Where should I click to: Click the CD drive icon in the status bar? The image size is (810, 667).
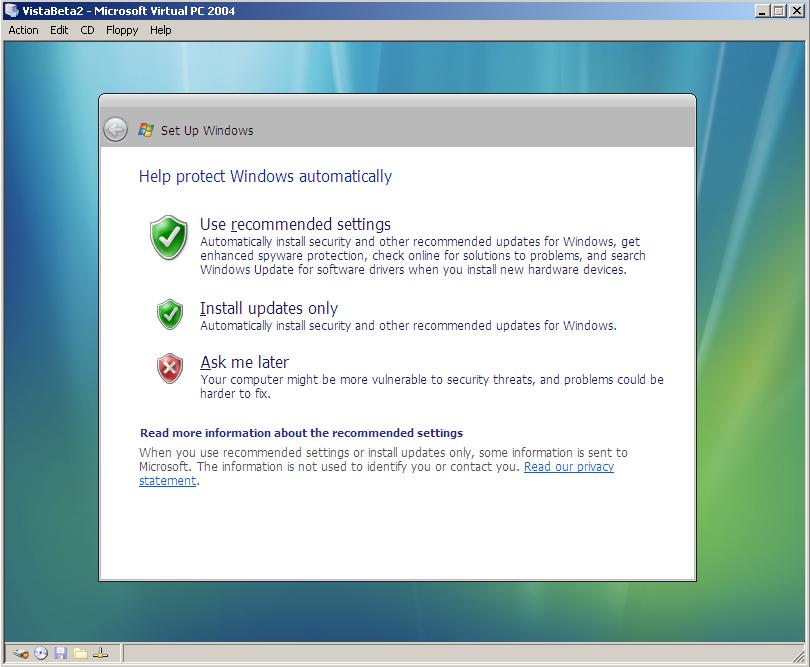(41, 654)
